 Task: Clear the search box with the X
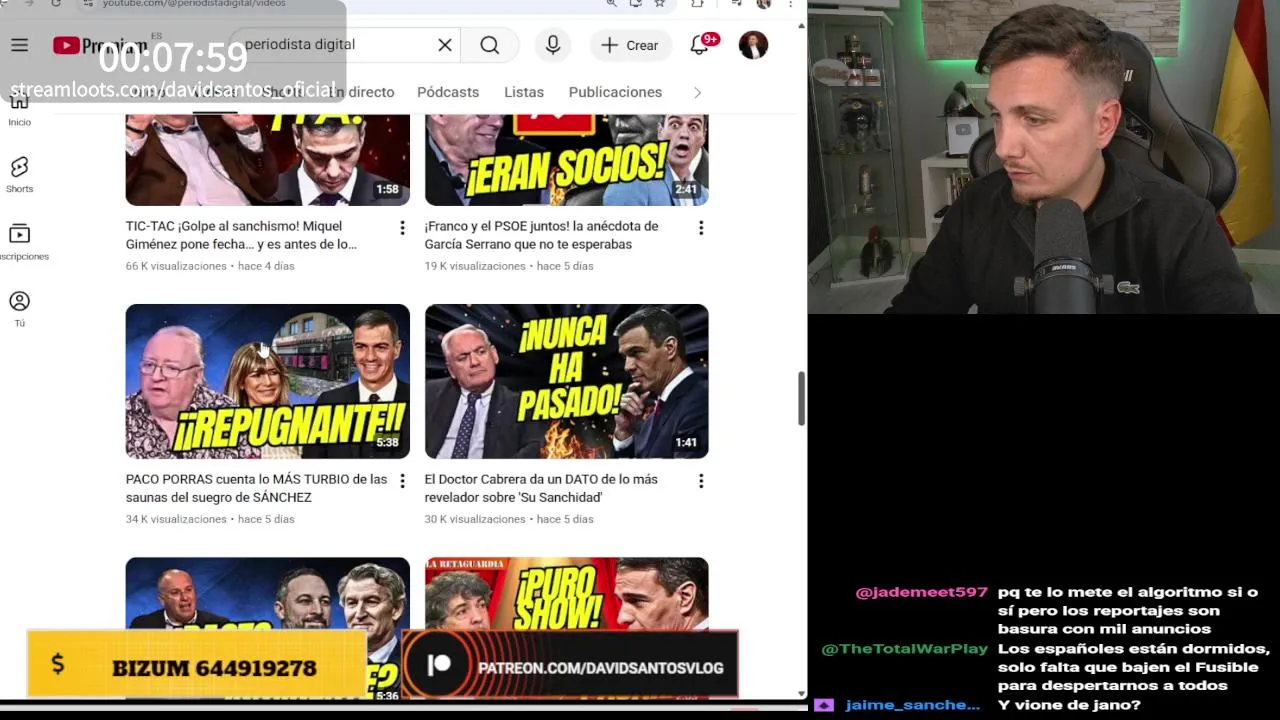pos(445,45)
